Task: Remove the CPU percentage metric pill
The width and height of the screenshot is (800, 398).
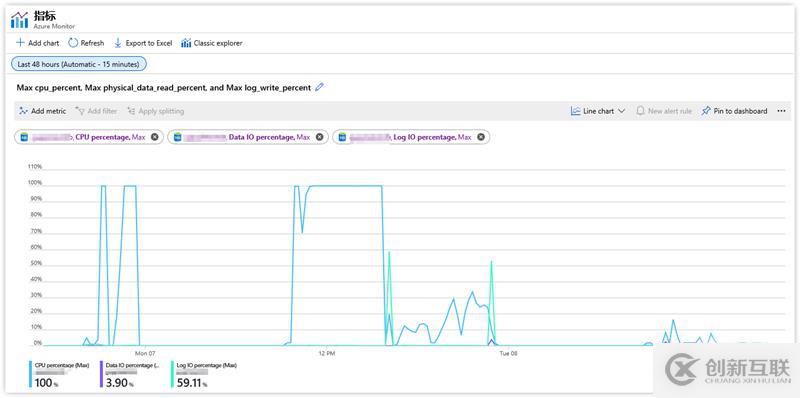Action: [155, 137]
